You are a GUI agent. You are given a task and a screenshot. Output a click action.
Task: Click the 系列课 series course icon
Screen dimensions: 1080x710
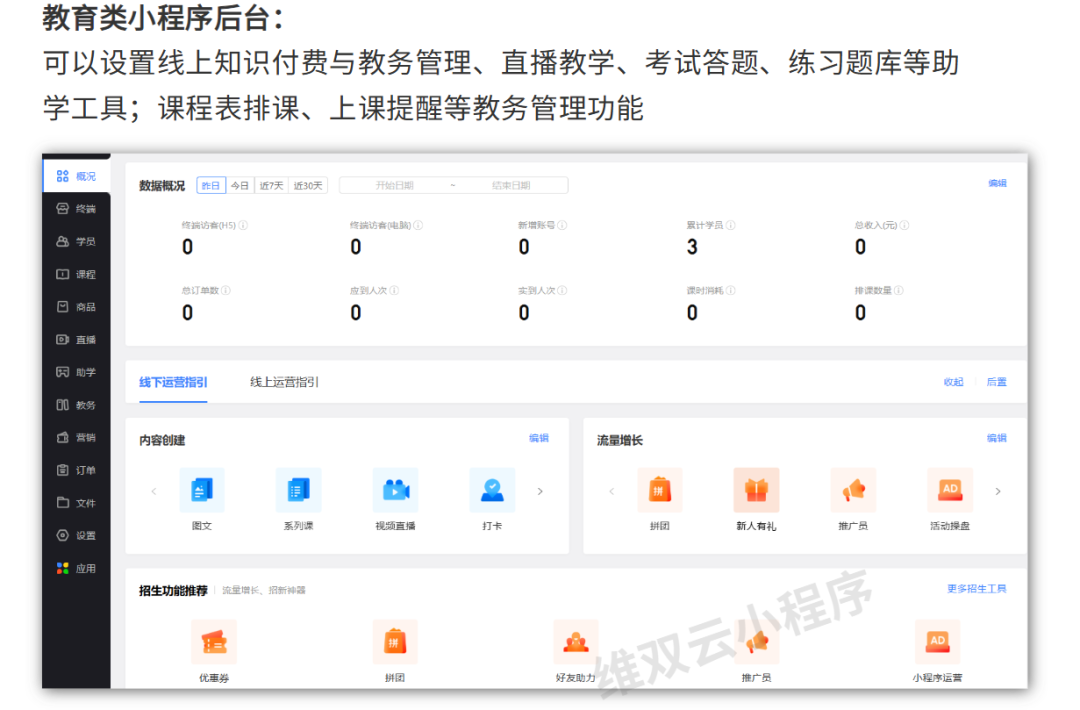click(x=298, y=490)
